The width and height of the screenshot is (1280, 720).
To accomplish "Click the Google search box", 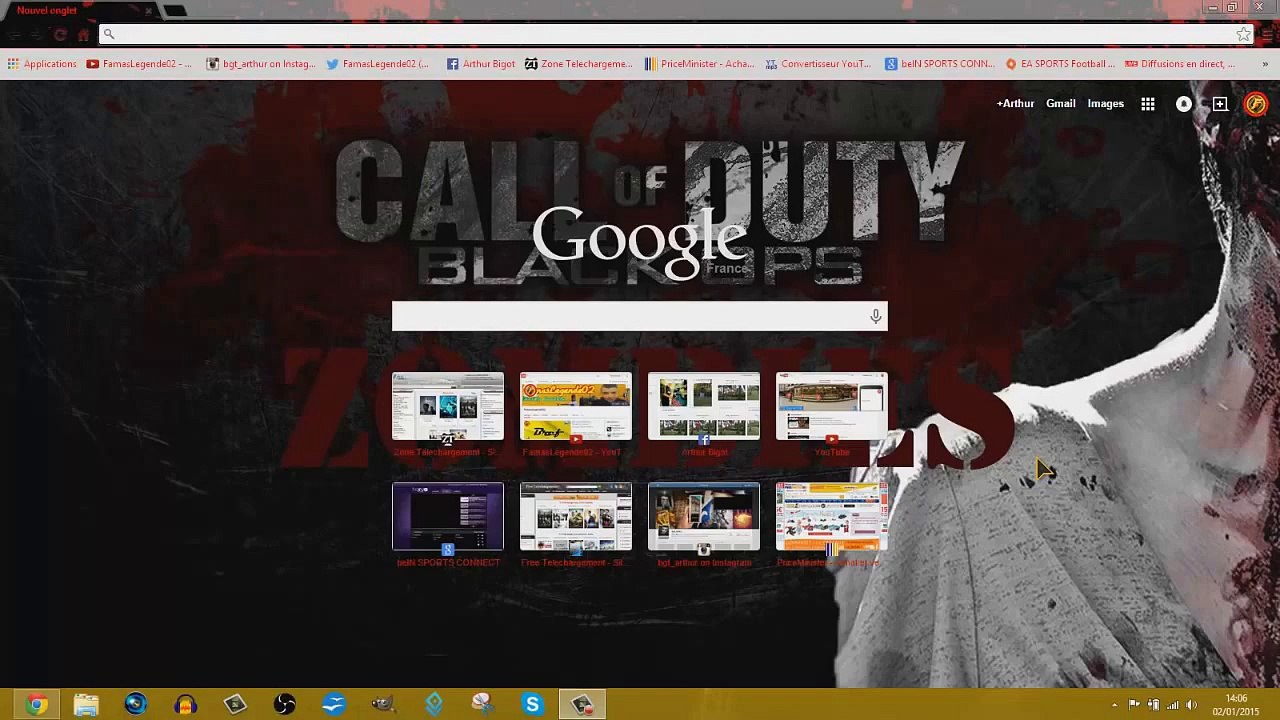I will pos(640,316).
